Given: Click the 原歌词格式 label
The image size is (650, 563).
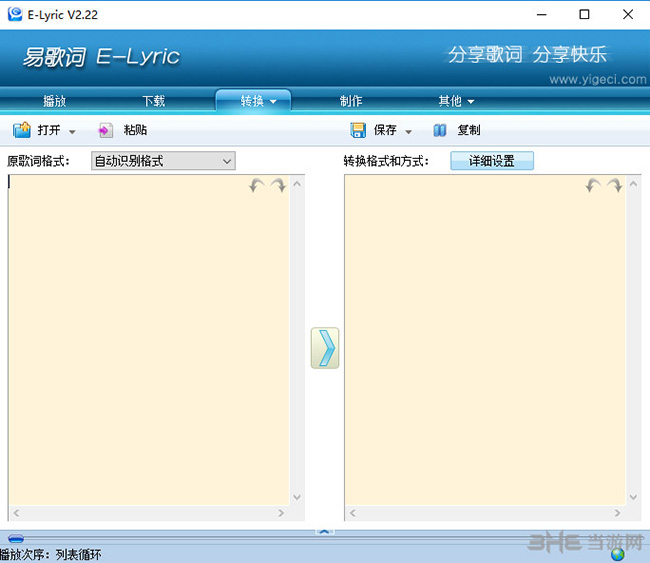Looking at the screenshot, I should (38, 161).
